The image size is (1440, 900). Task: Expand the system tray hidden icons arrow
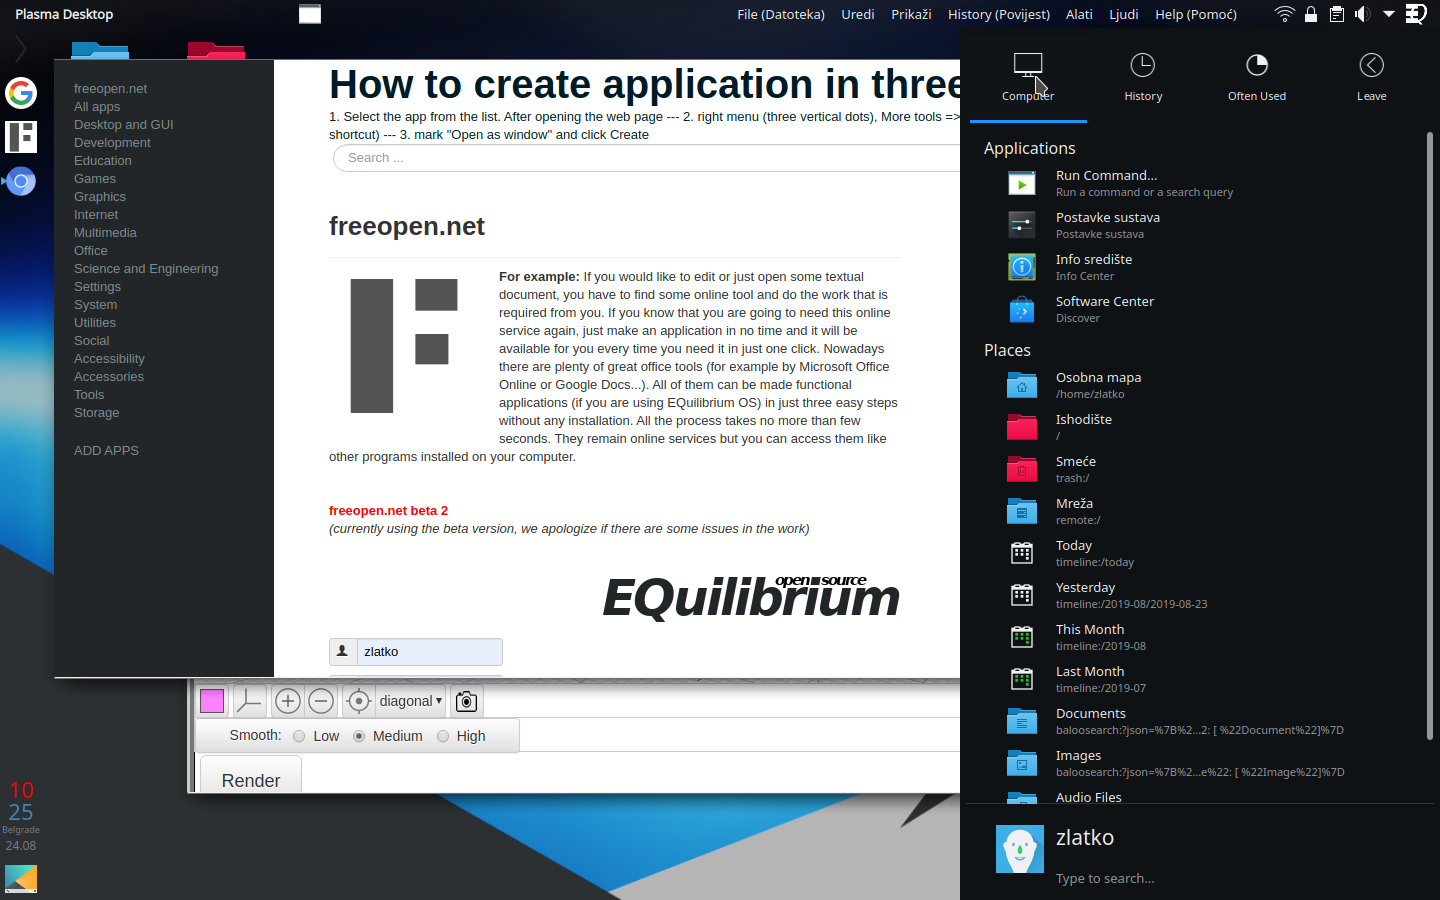1389,14
